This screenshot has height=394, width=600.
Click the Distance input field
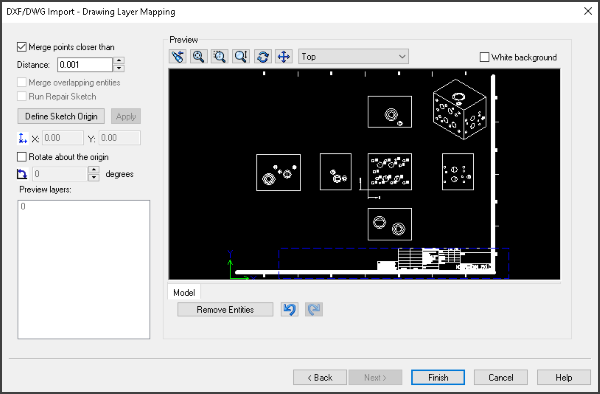[x=85, y=64]
